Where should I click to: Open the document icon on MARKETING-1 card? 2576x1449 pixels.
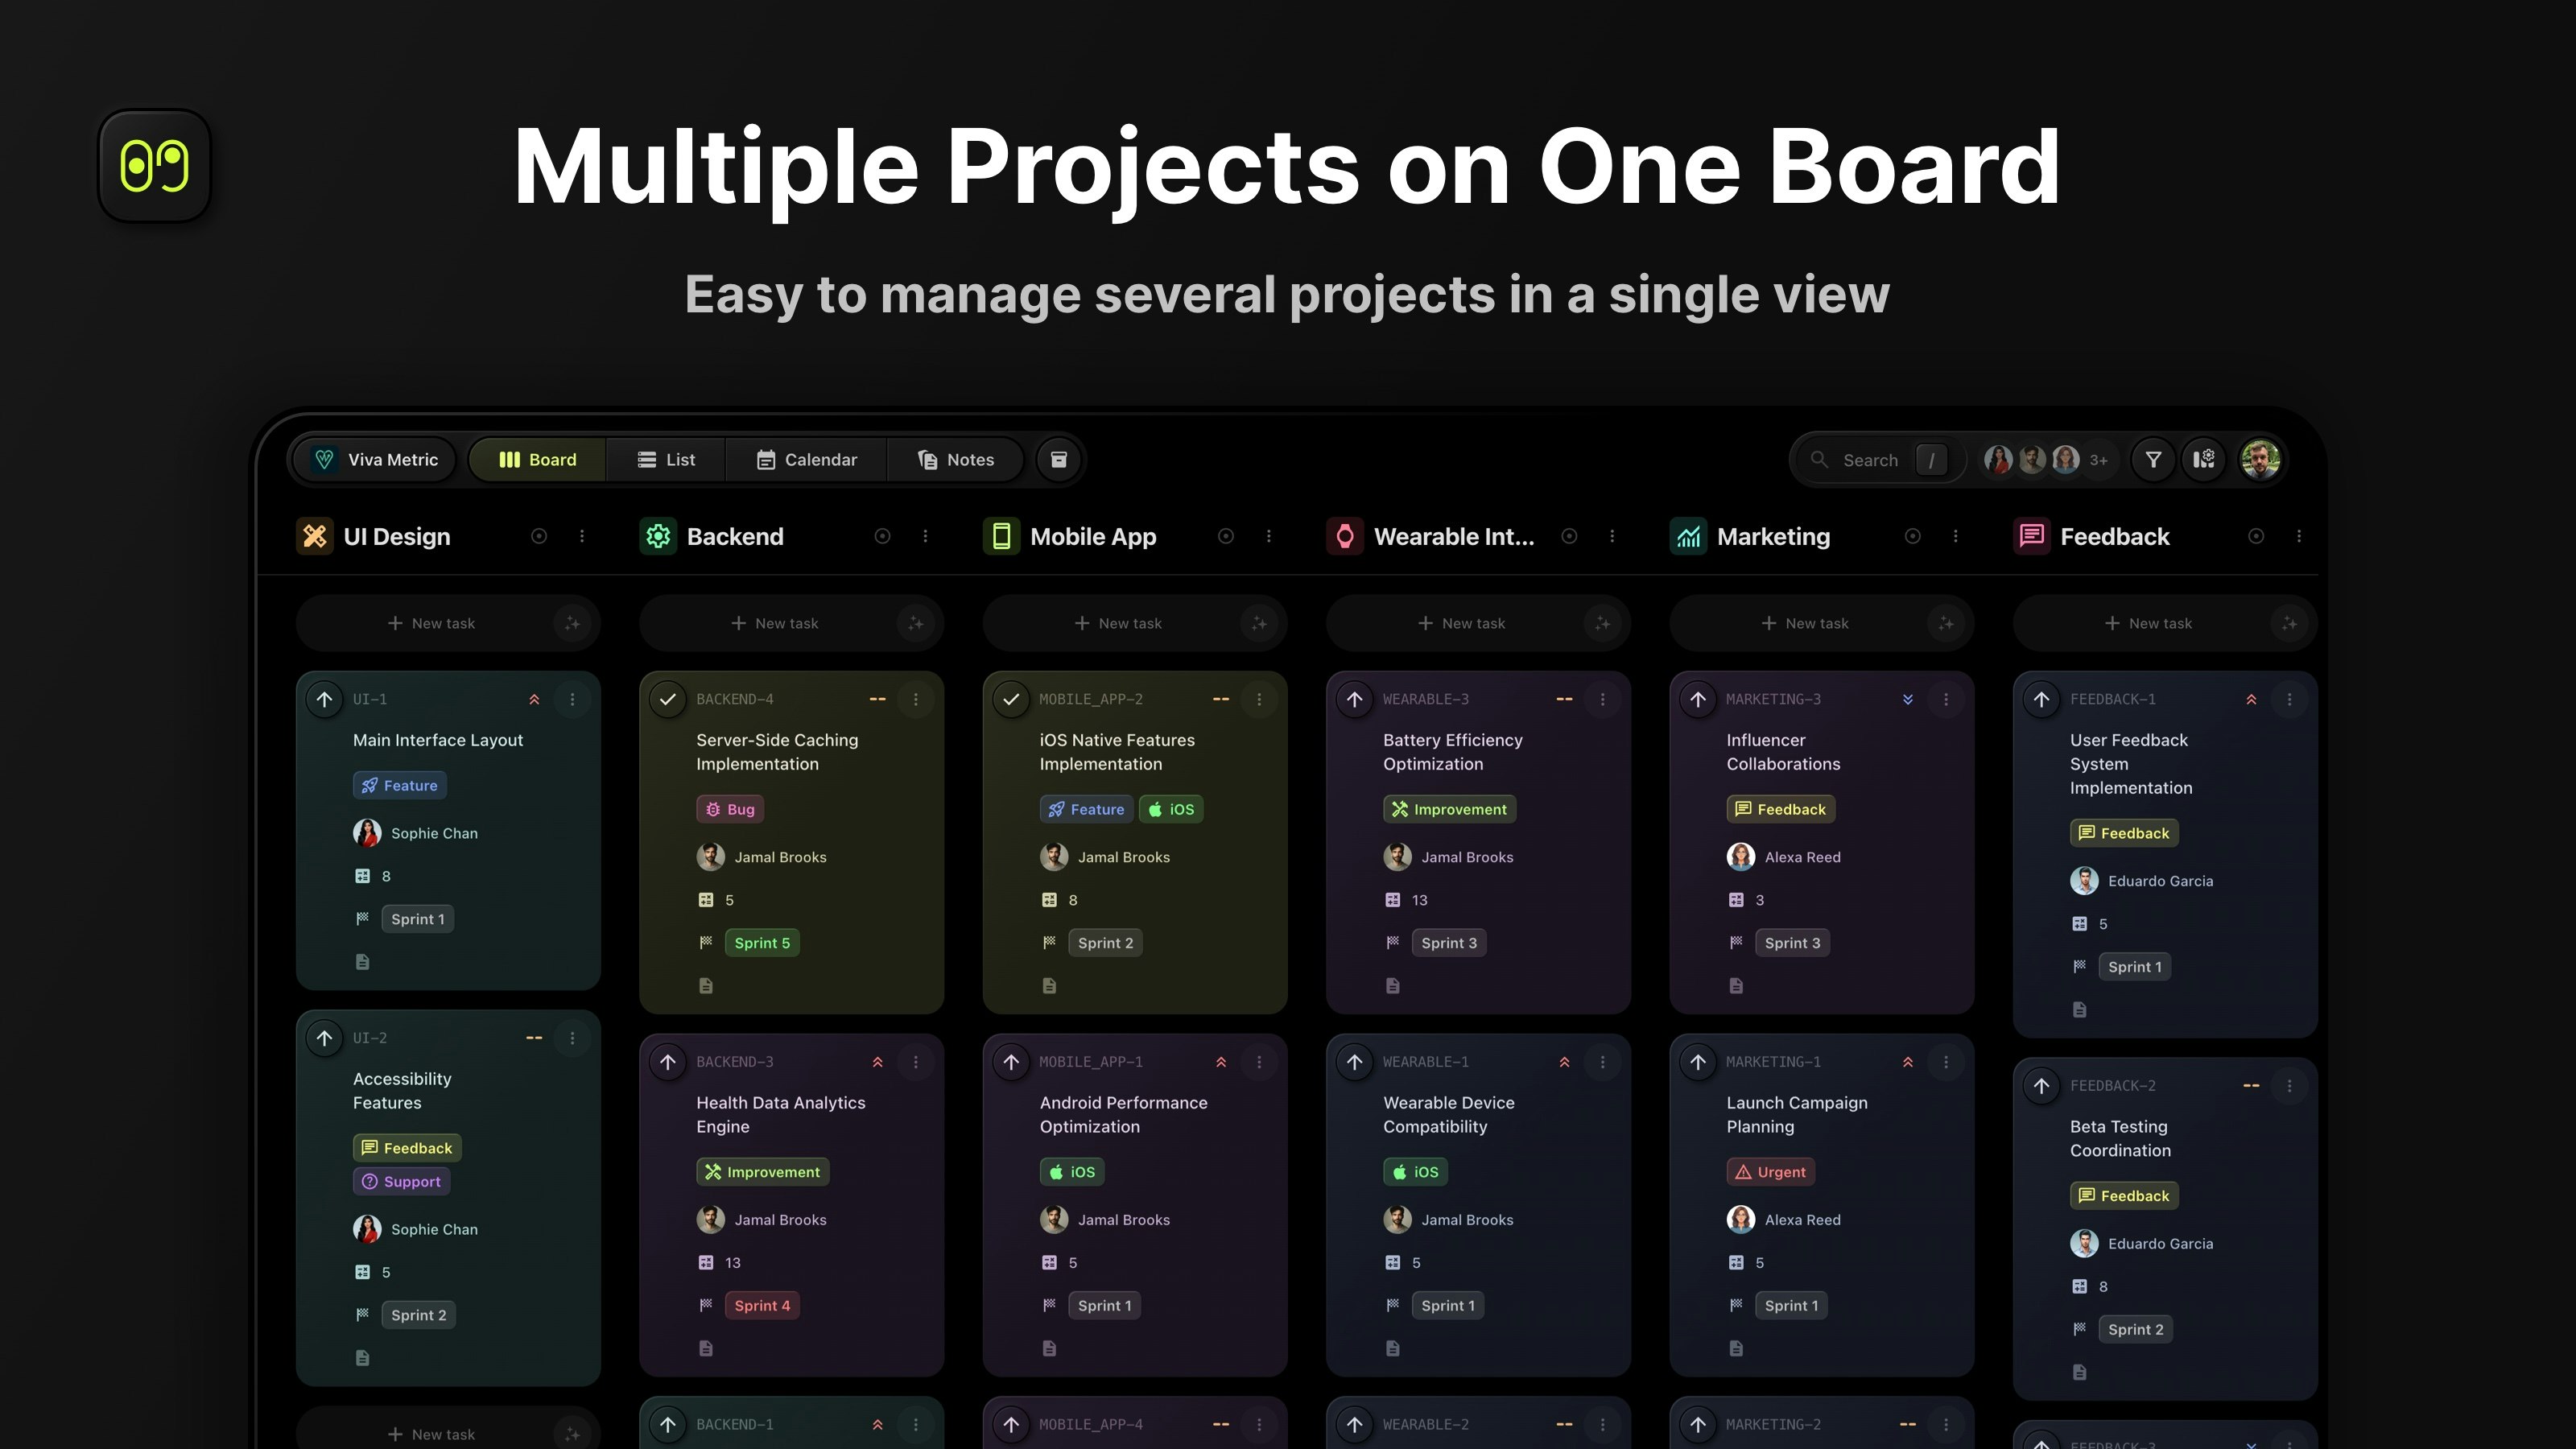click(1736, 1349)
